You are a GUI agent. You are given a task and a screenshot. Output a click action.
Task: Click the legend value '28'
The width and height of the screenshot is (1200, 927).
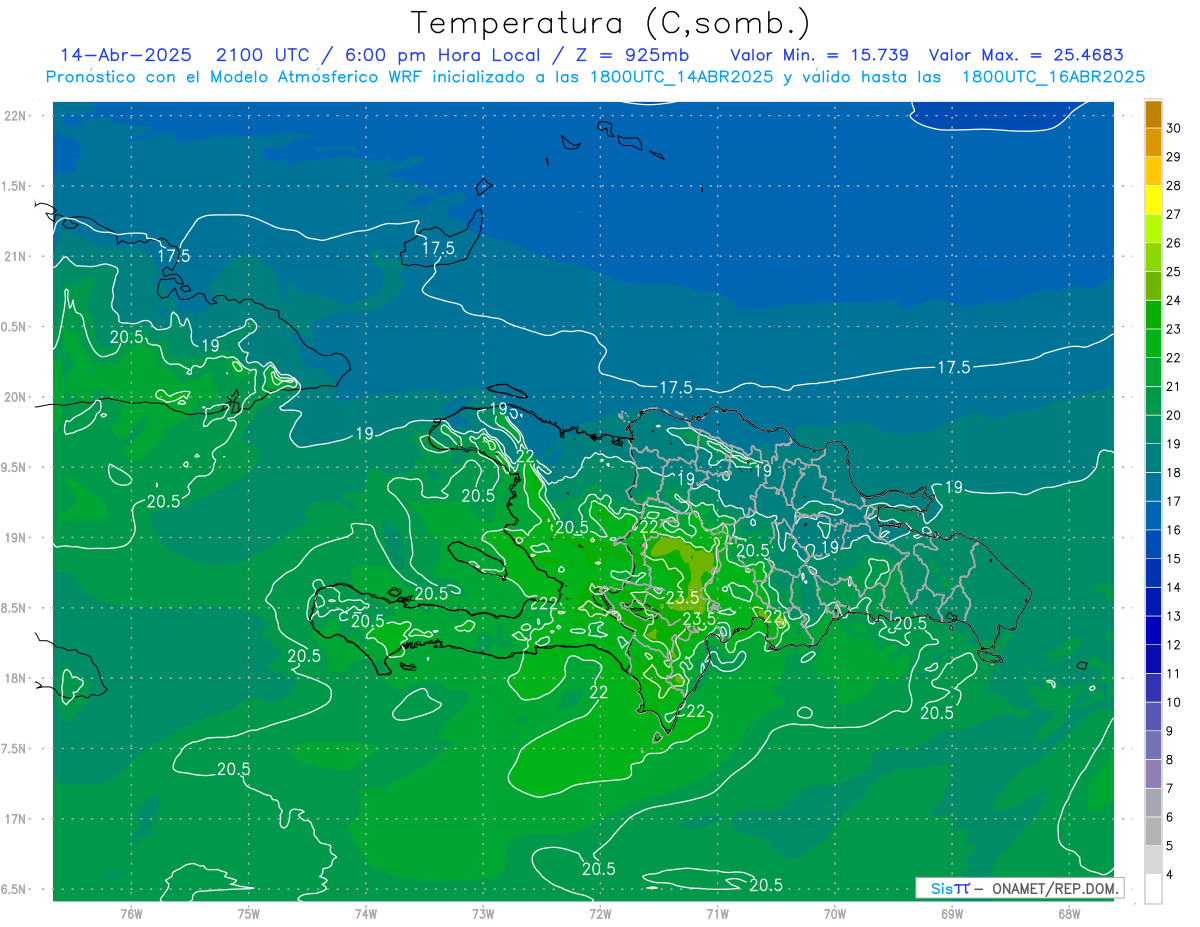[1174, 185]
